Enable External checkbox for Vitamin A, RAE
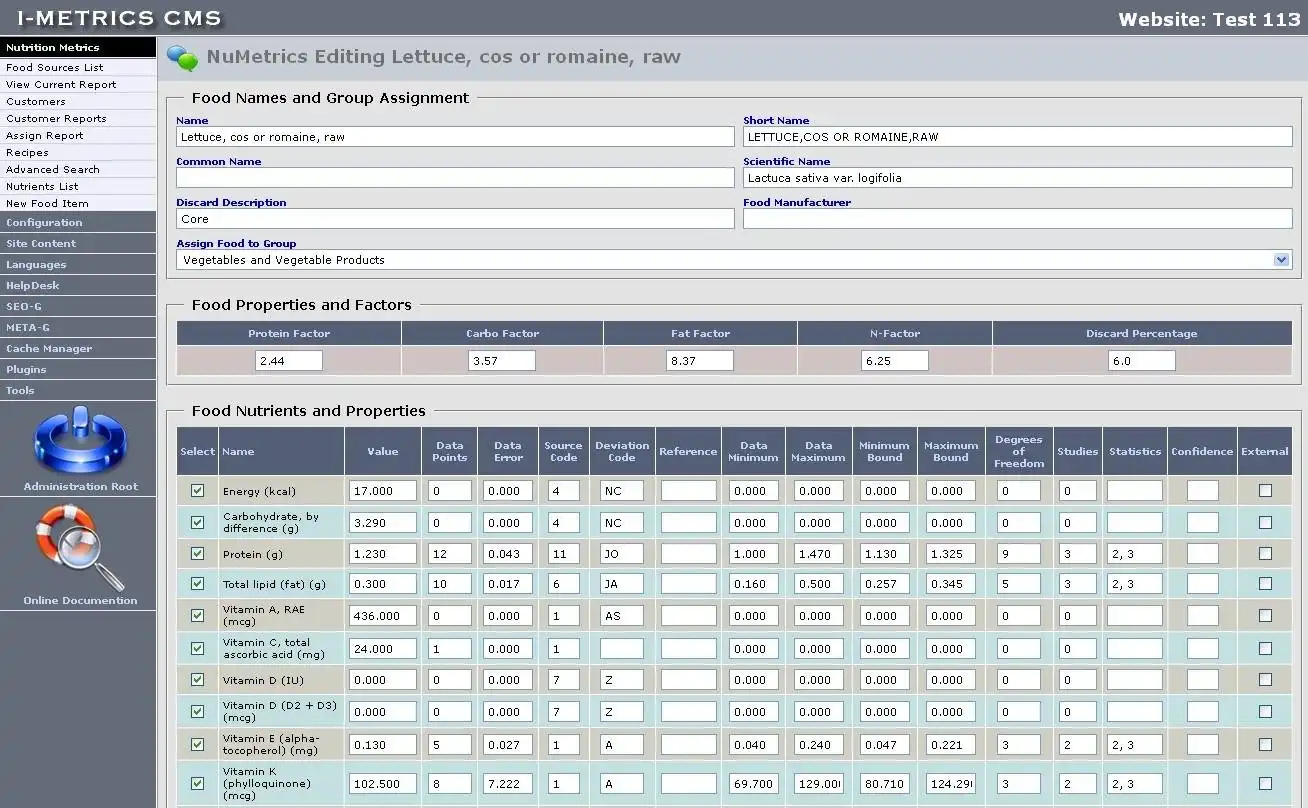The image size is (1308, 808). 1265,616
